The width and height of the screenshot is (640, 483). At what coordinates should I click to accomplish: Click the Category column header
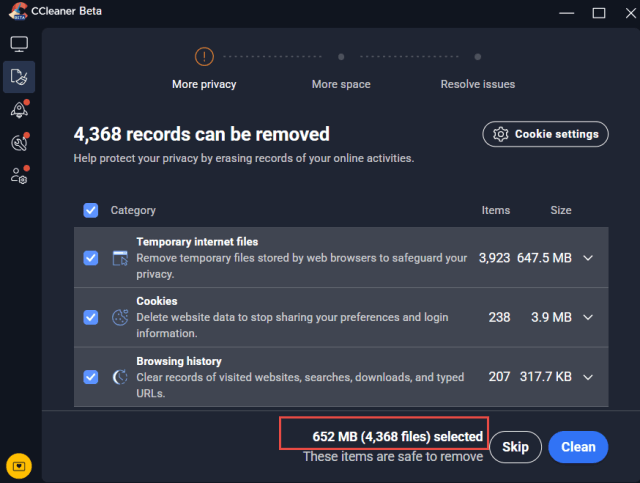click(x=133, y=210)
